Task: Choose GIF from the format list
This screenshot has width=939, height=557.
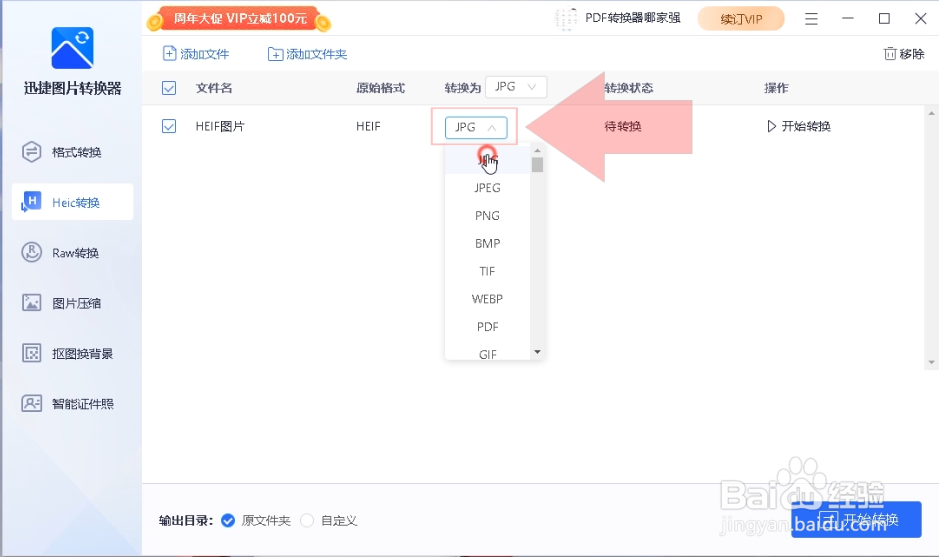Action: pos(487,353)
